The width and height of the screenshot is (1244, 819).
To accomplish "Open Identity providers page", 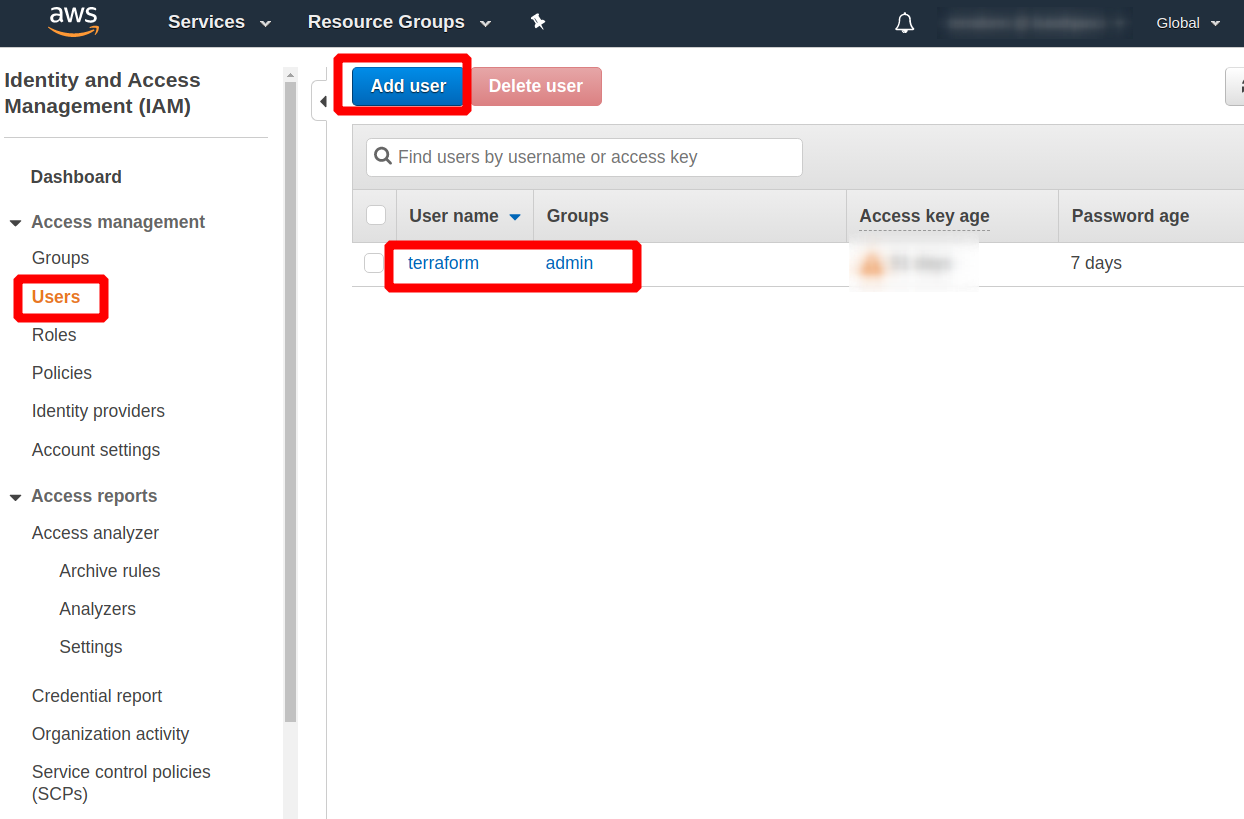I will [98, 411].
